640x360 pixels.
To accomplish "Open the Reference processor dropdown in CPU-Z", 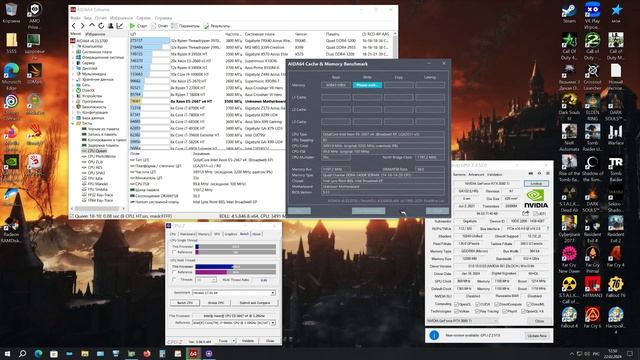I will coord(233,322).
